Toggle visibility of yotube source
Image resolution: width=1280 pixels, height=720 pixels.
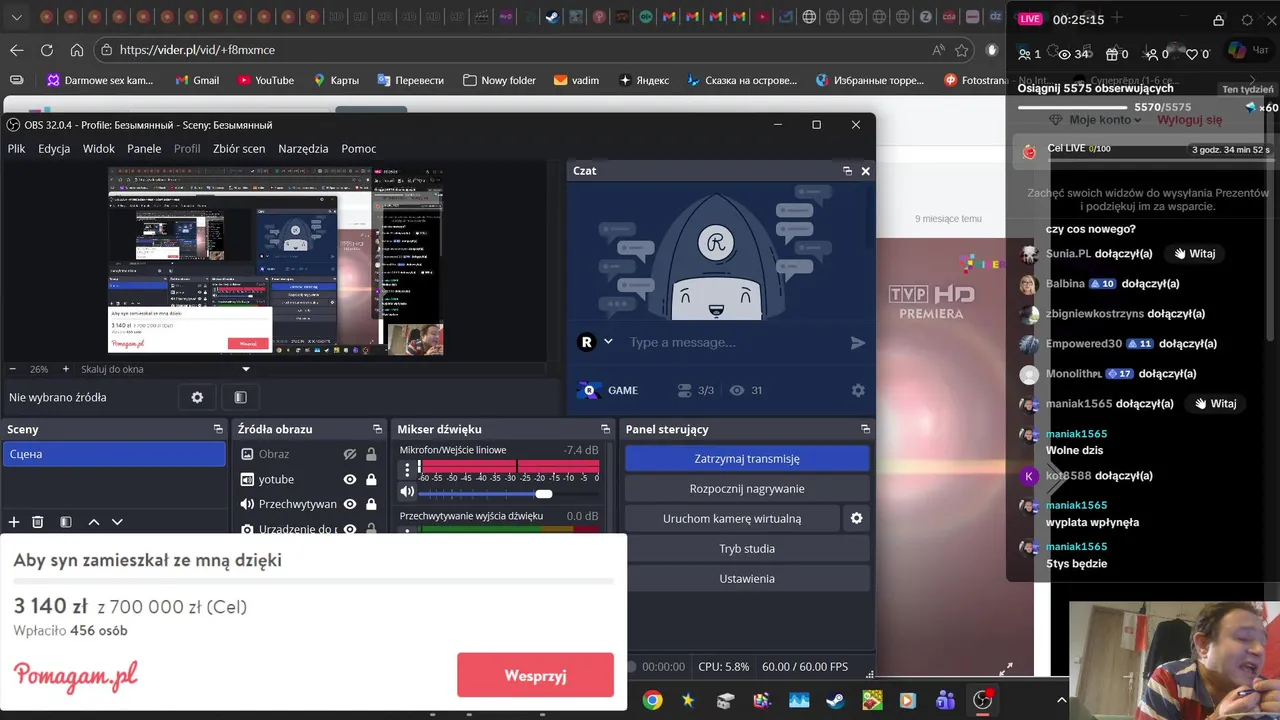350,480
